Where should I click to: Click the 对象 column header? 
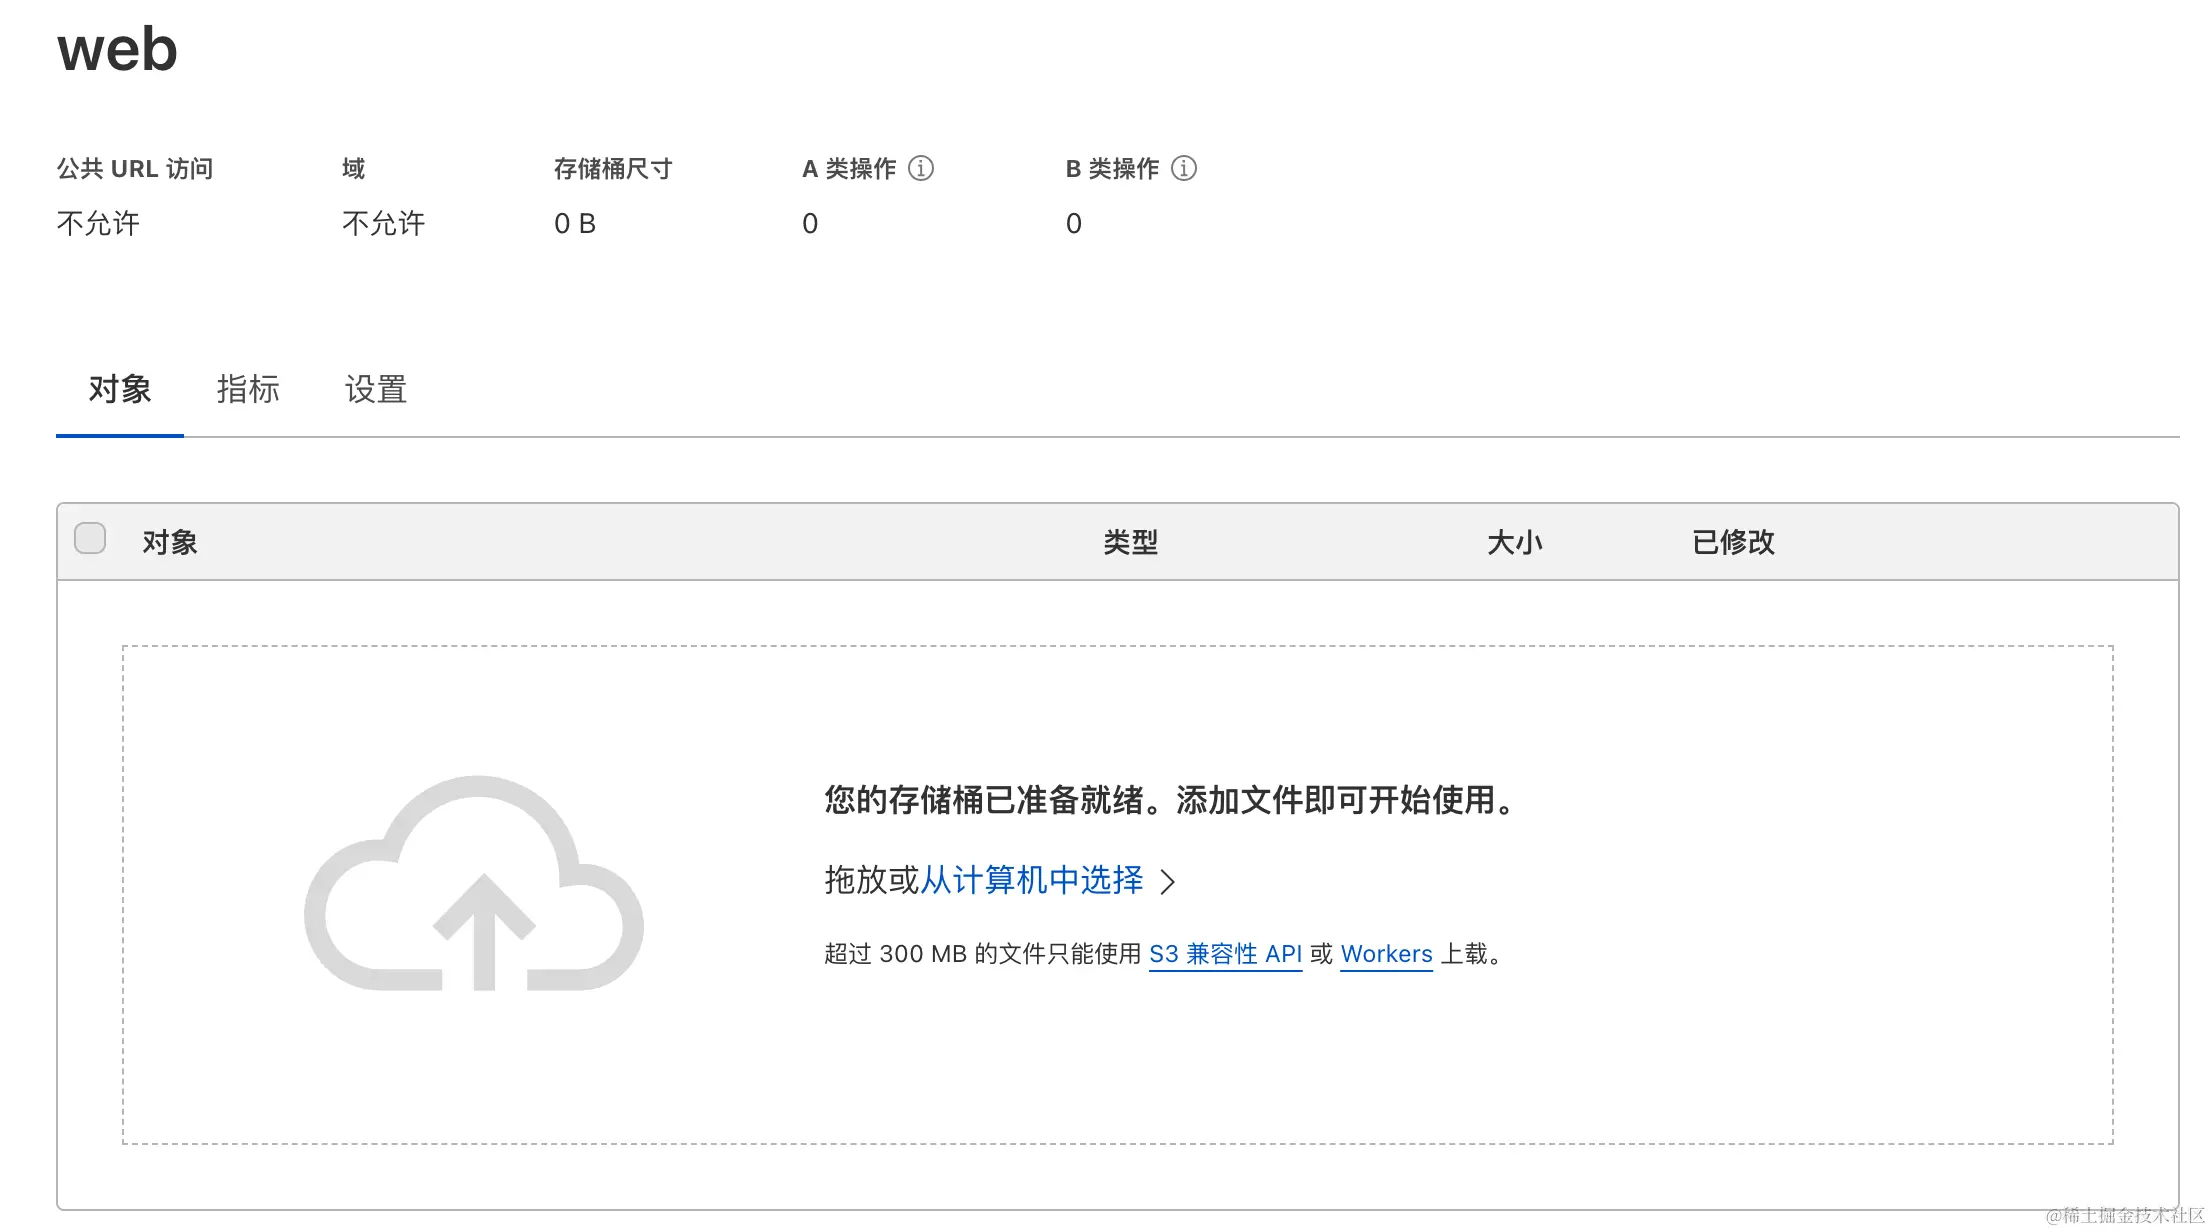pos(170,542)
